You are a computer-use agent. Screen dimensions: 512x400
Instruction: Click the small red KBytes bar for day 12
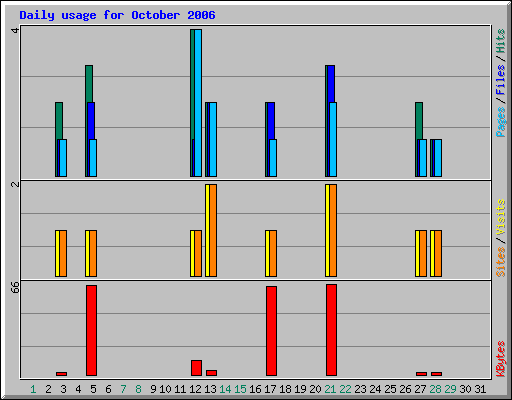click(x=196, y=368)
